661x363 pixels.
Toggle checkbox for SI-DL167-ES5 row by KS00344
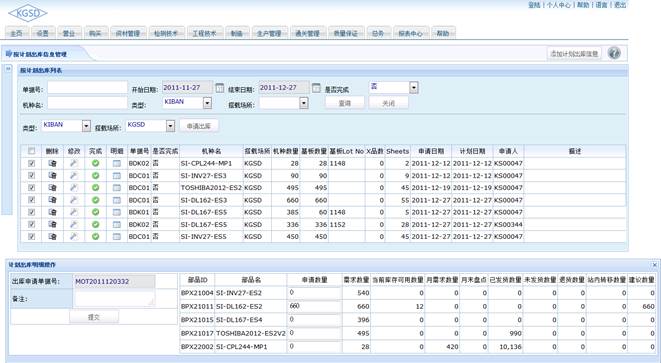(x=31, y=224)
